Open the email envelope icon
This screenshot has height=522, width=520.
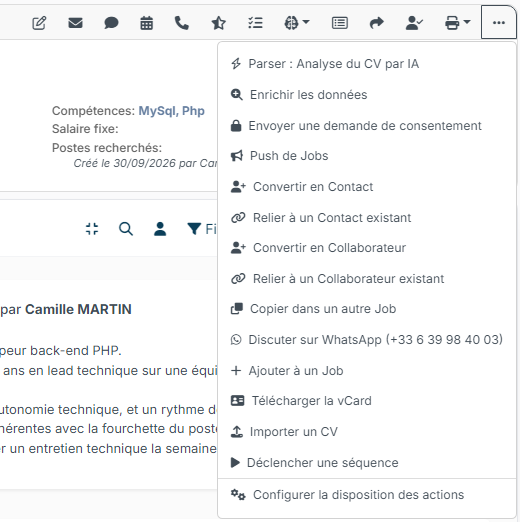(x=75, y=23)
